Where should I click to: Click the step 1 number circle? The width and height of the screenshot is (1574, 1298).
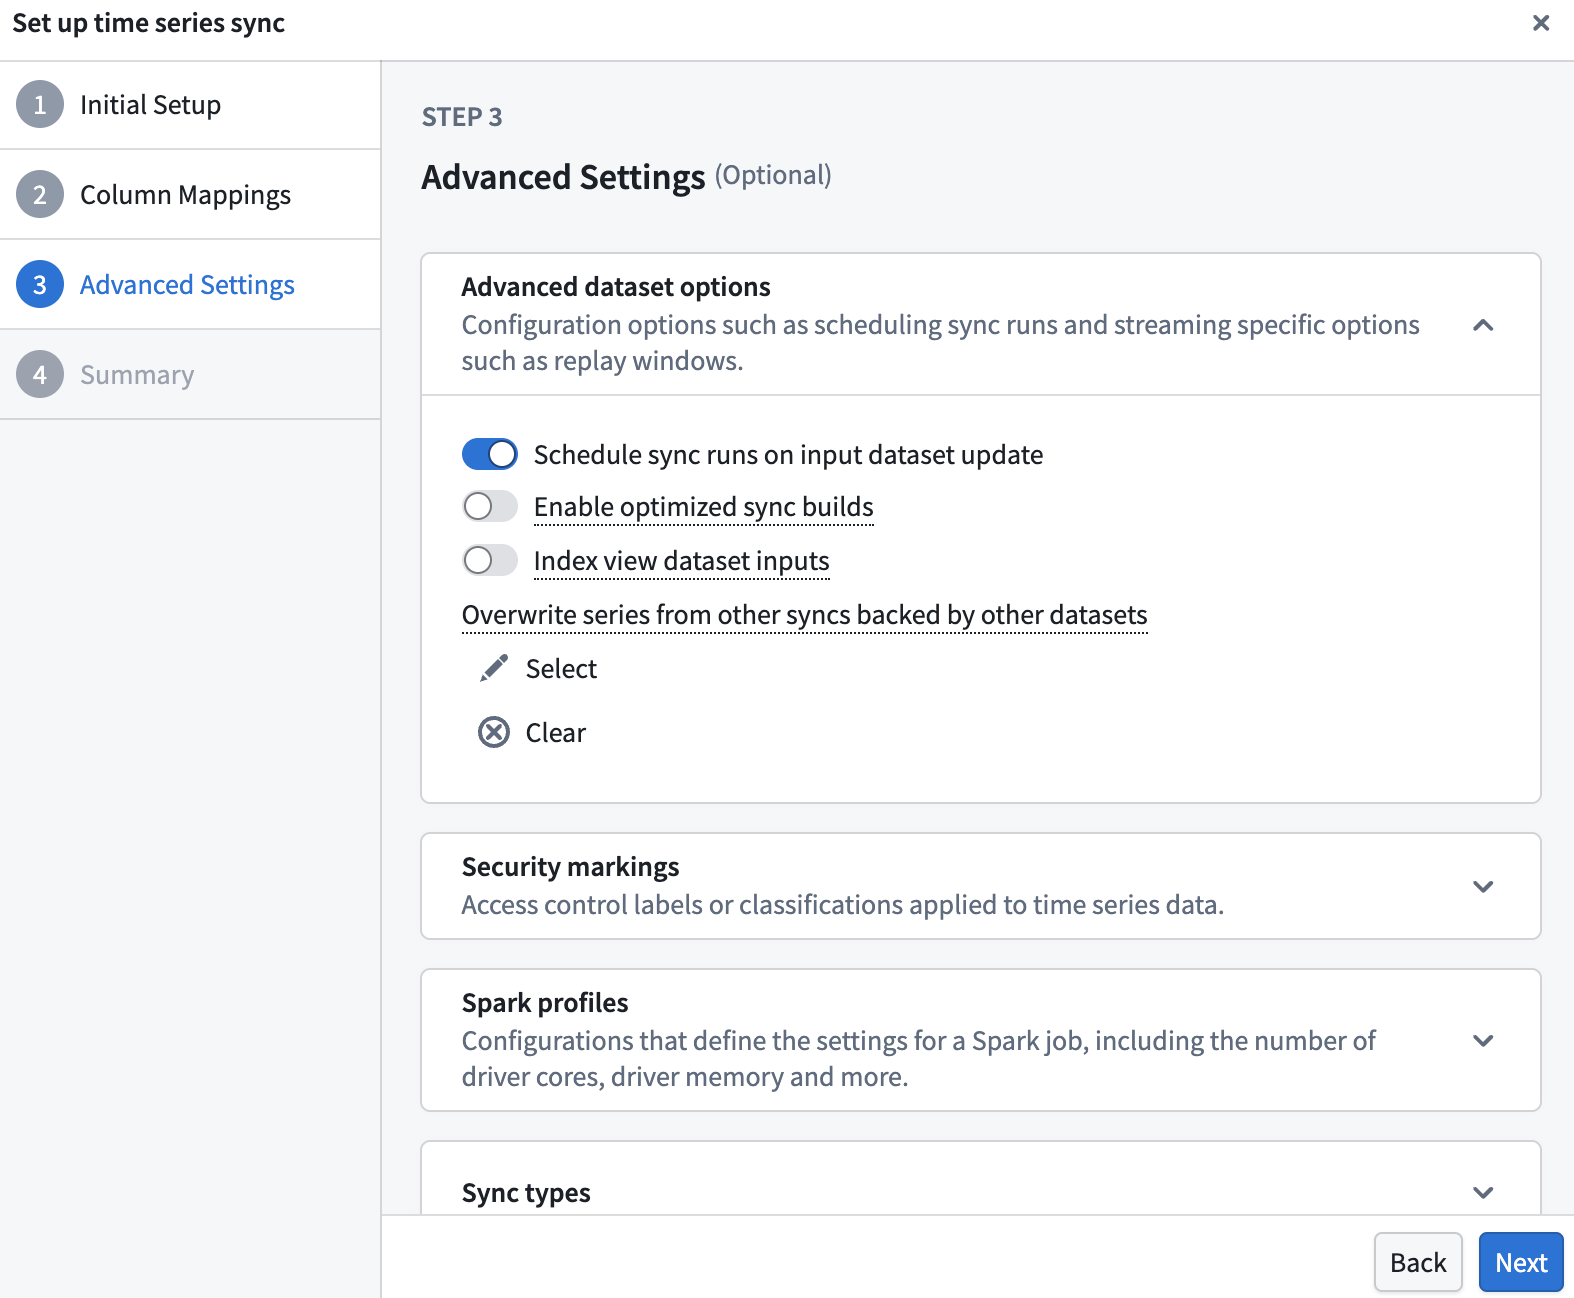coord(40,104)
